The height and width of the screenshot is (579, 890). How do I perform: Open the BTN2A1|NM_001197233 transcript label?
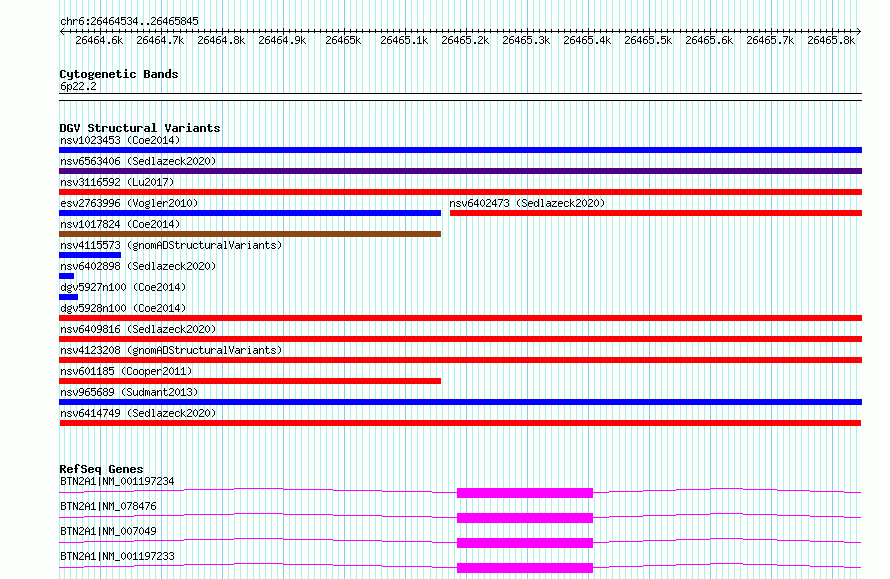coord(117,556)
